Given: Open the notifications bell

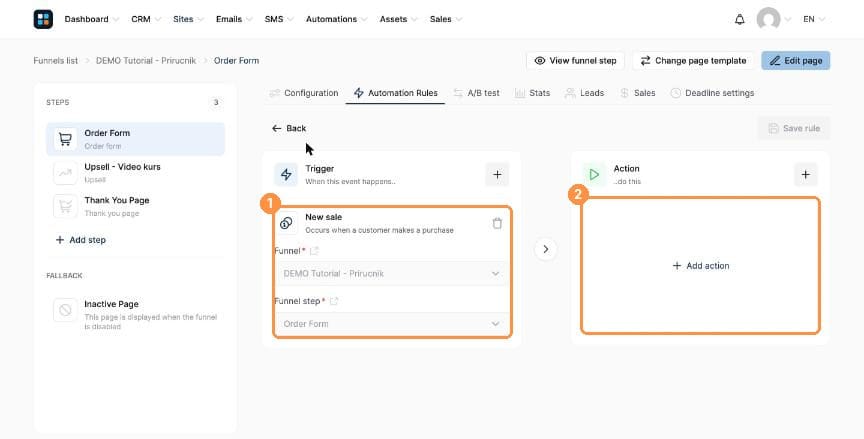Looking at the screenshot, I should coord(739,19).
